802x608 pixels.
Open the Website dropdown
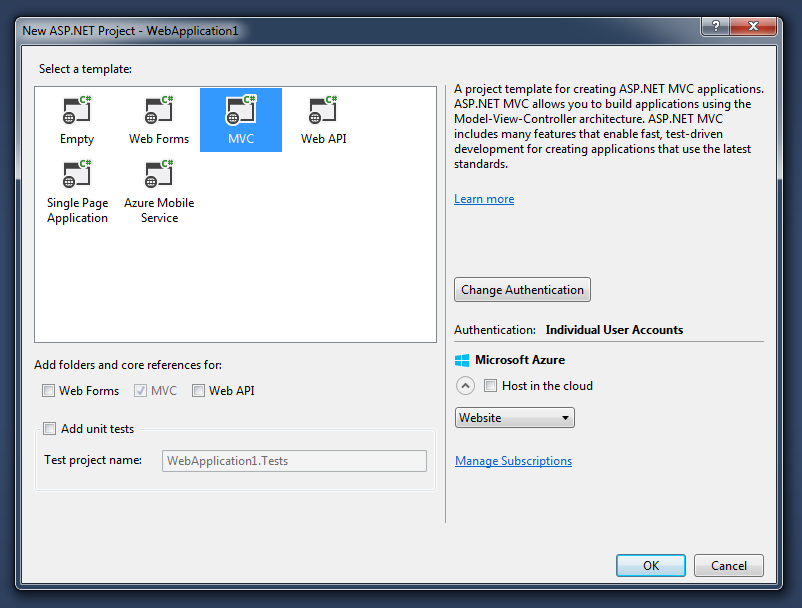tap(515, 418)
